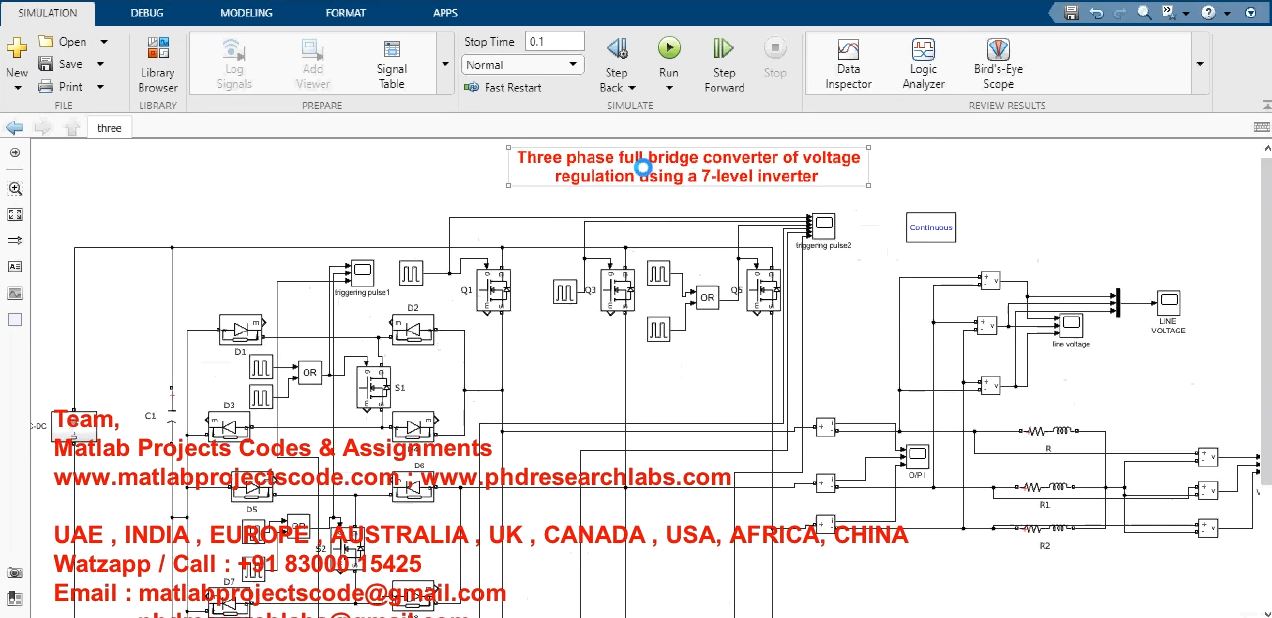Select the LINE VOLTAGE scope block
Viewport: 1272px width, 618px height.
pos(1168,301)
